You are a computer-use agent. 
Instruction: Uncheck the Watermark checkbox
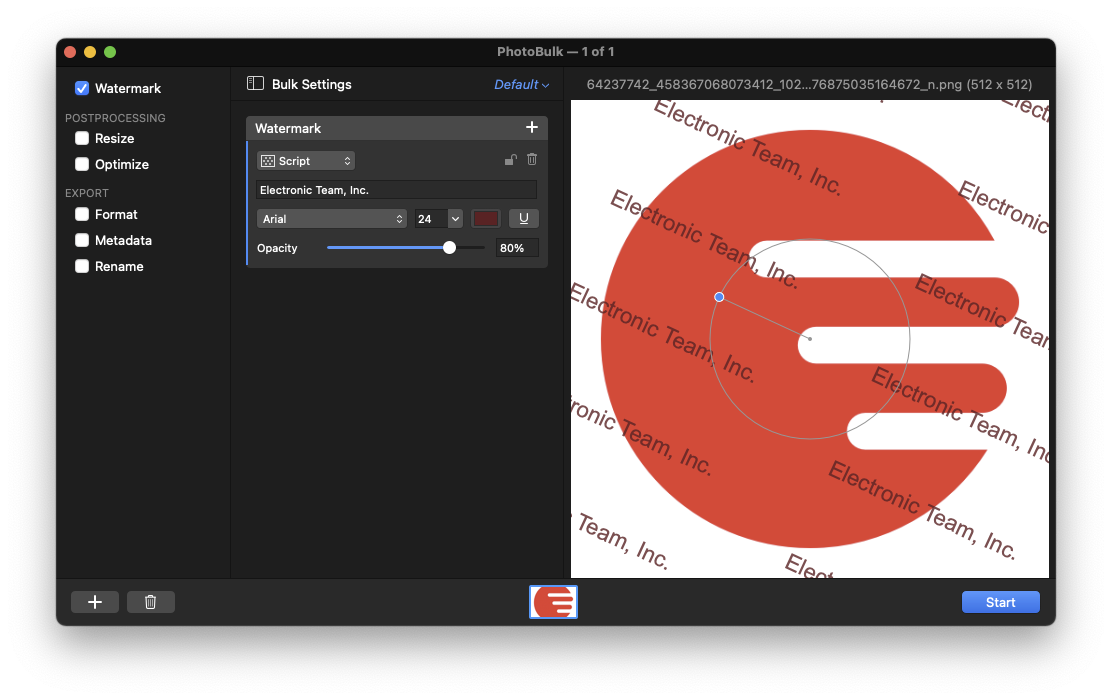click(82, 89)
